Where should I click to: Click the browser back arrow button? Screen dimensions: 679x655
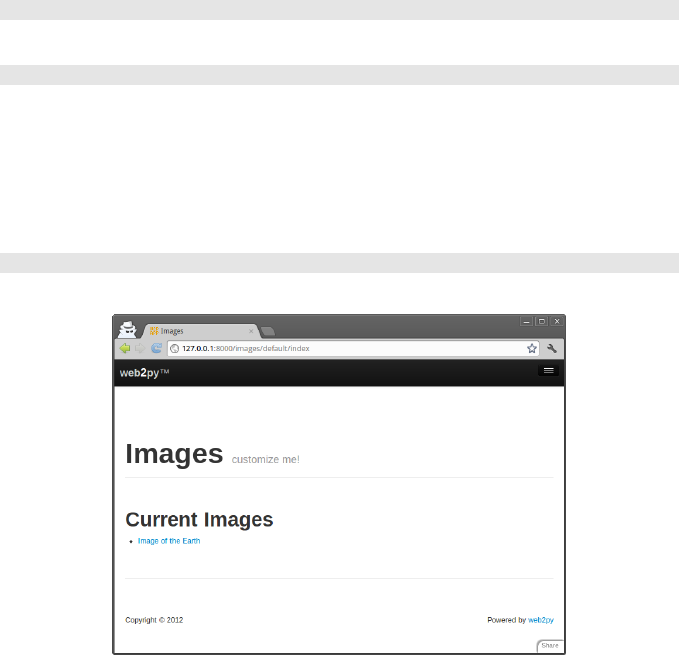click(125, 348)
